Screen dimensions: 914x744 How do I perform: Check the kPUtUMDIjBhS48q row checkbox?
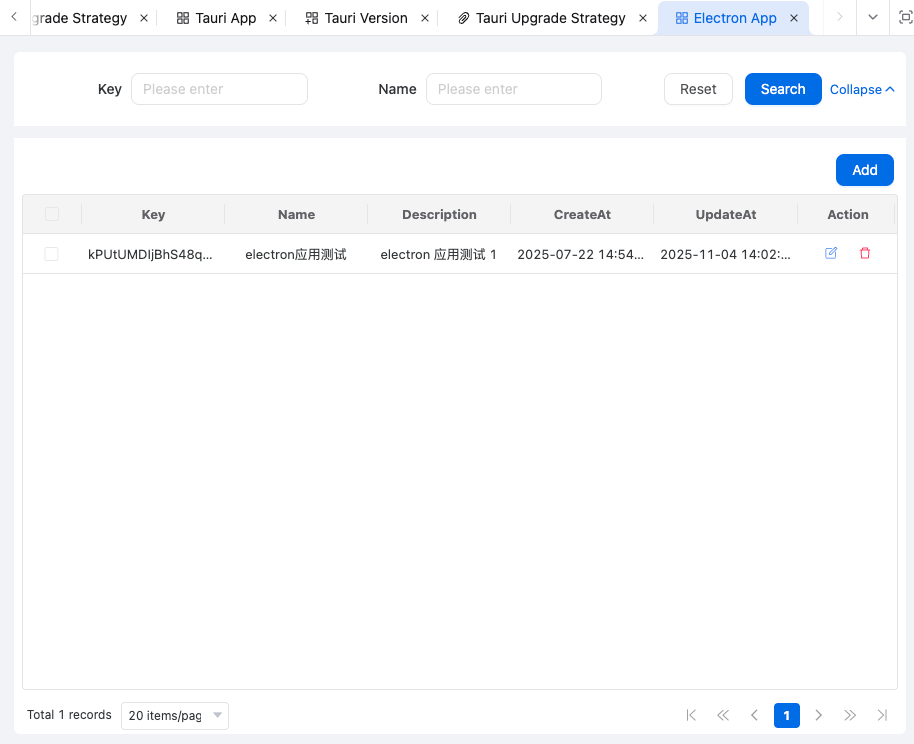pos(52,254)
